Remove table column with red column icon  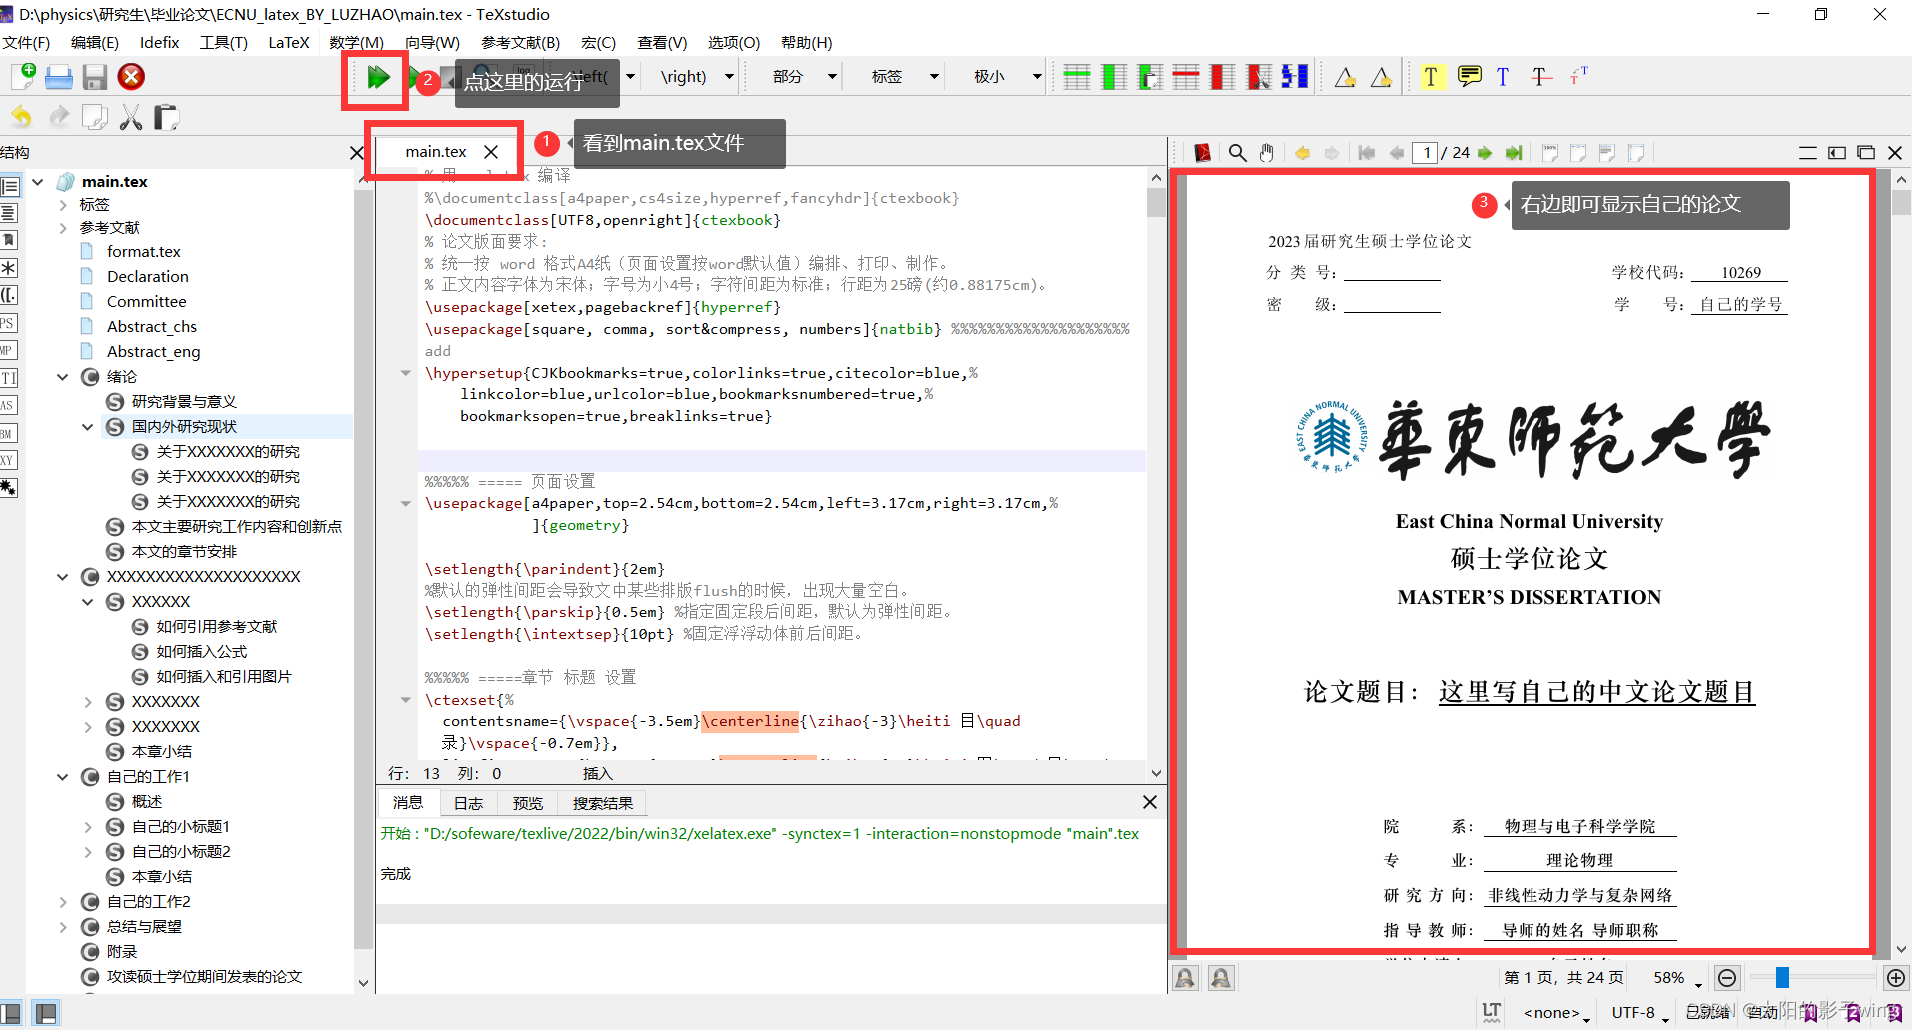[1222, 77]
